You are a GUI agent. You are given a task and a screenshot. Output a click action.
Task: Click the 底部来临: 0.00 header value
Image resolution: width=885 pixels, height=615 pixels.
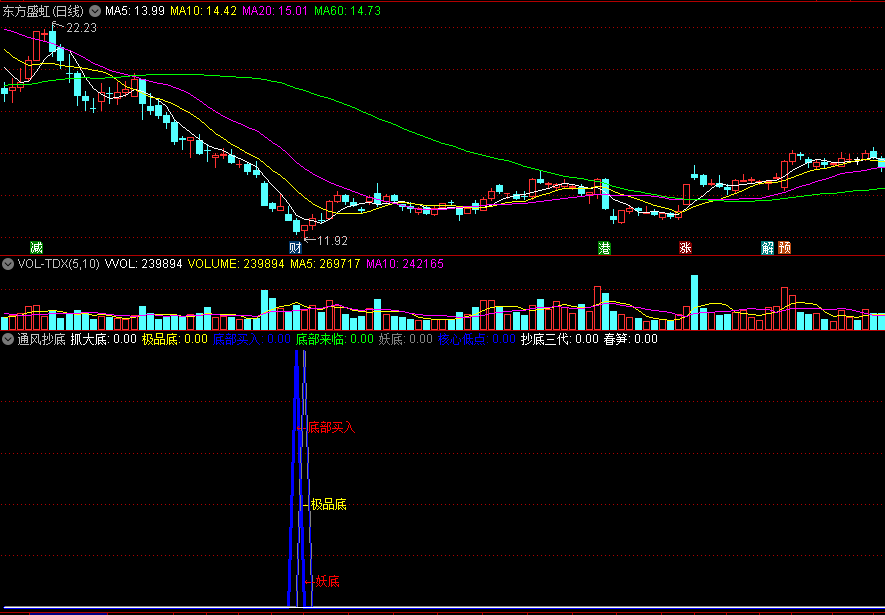(x=335, y=339)
